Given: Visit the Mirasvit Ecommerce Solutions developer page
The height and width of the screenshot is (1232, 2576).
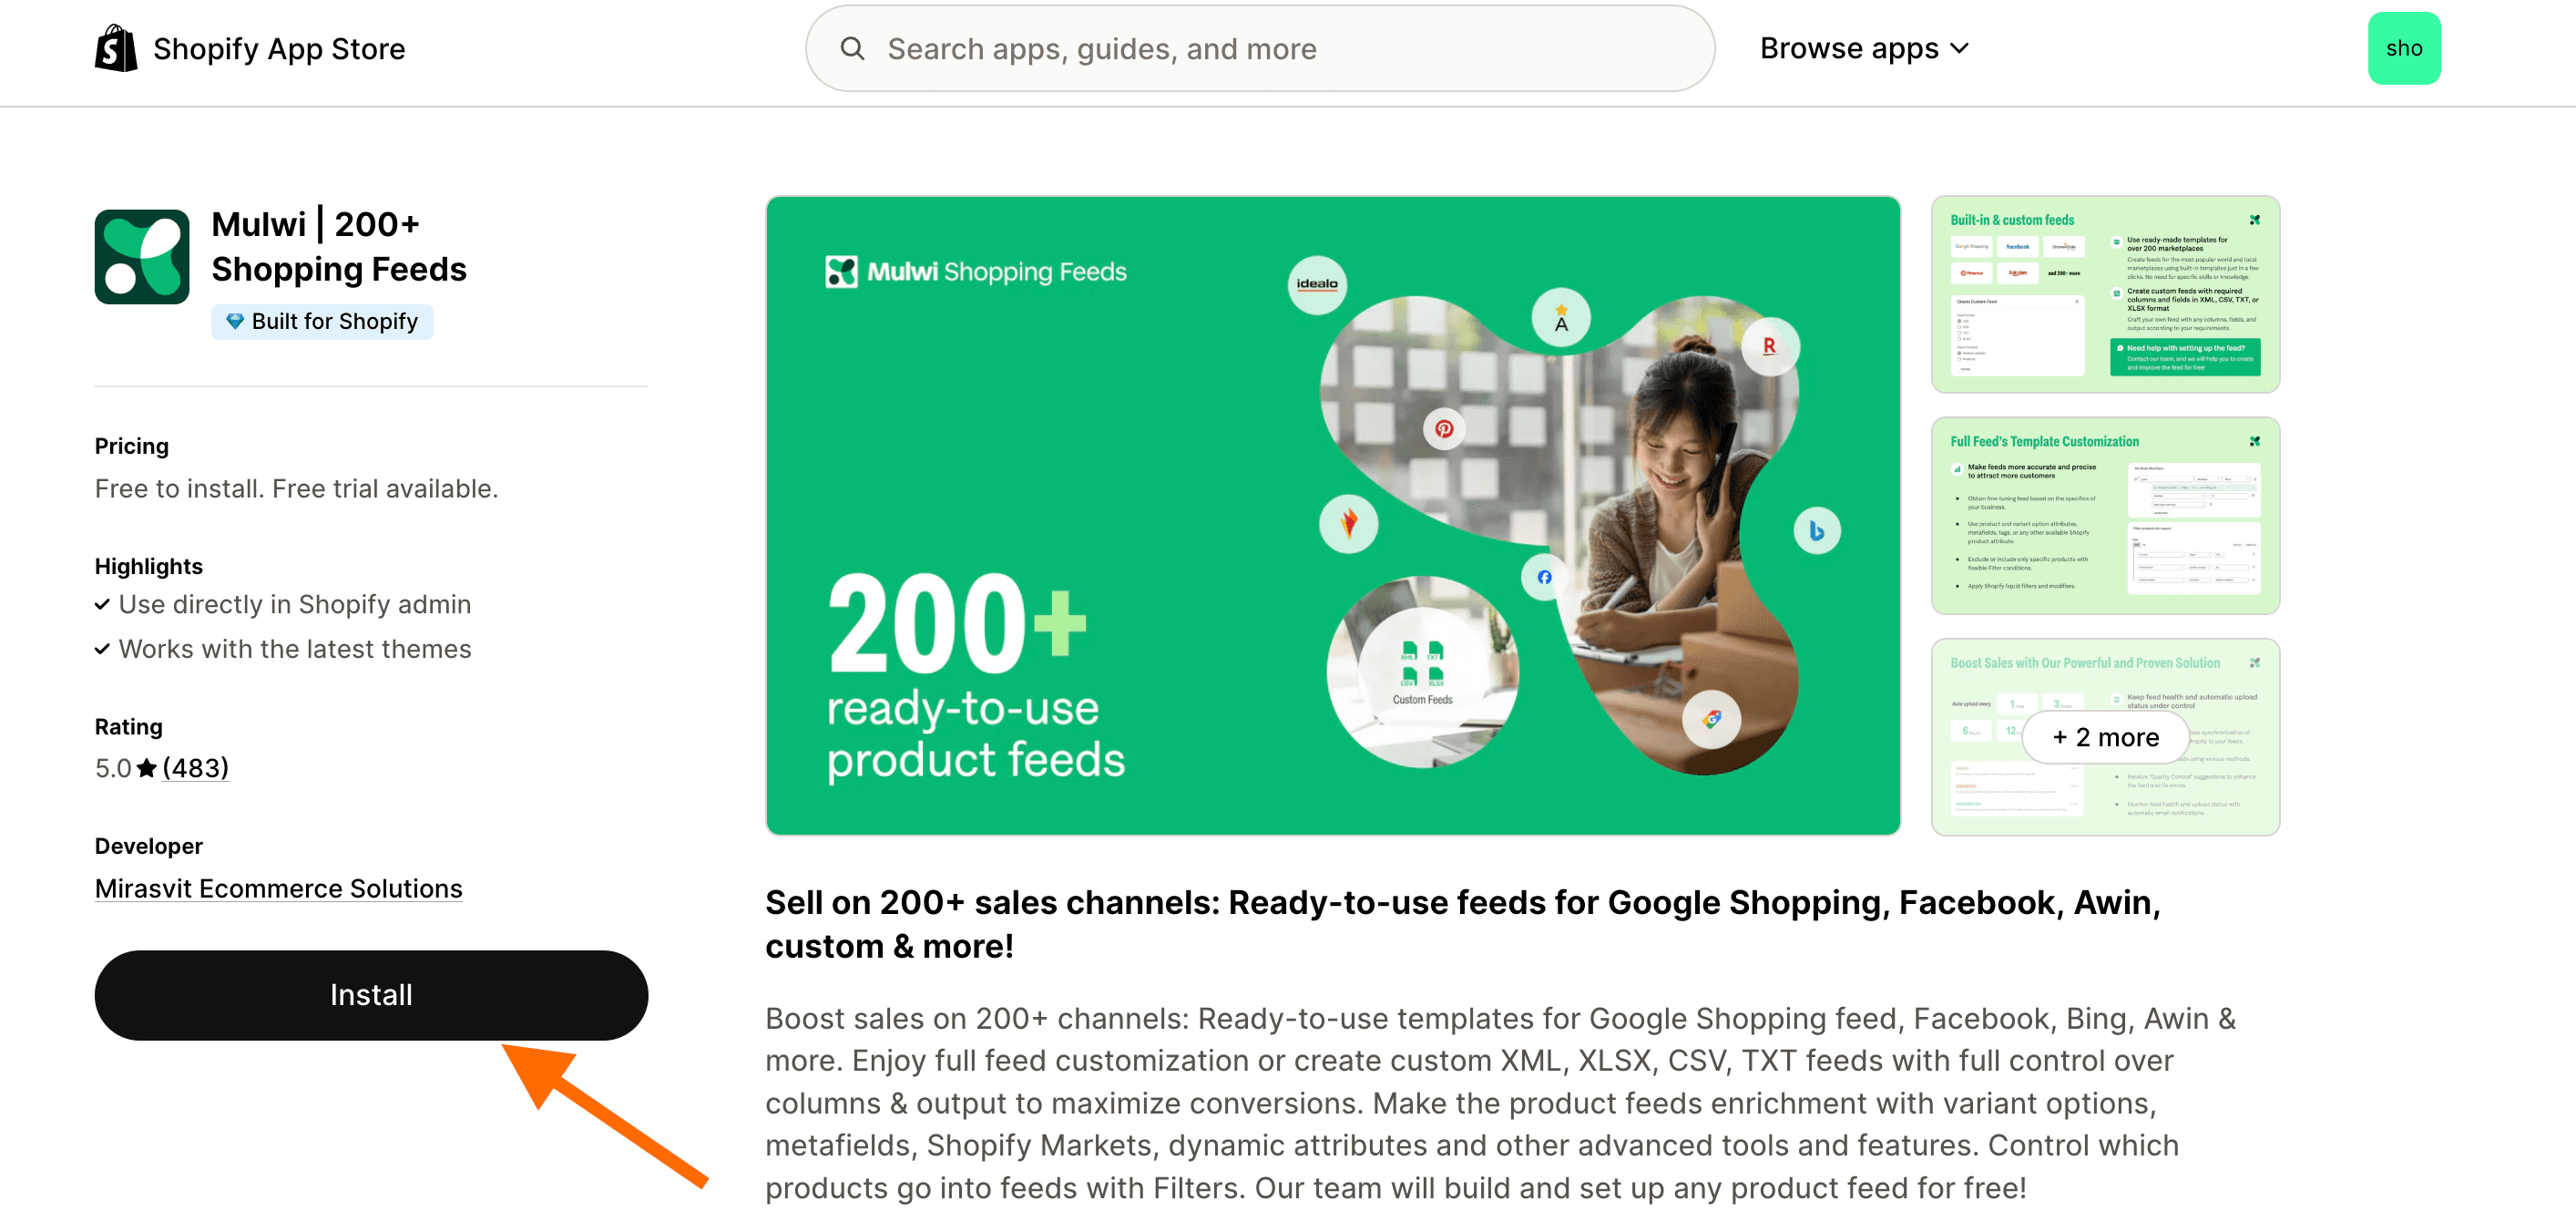Looking at the screenshot, I should click(278, 888).
